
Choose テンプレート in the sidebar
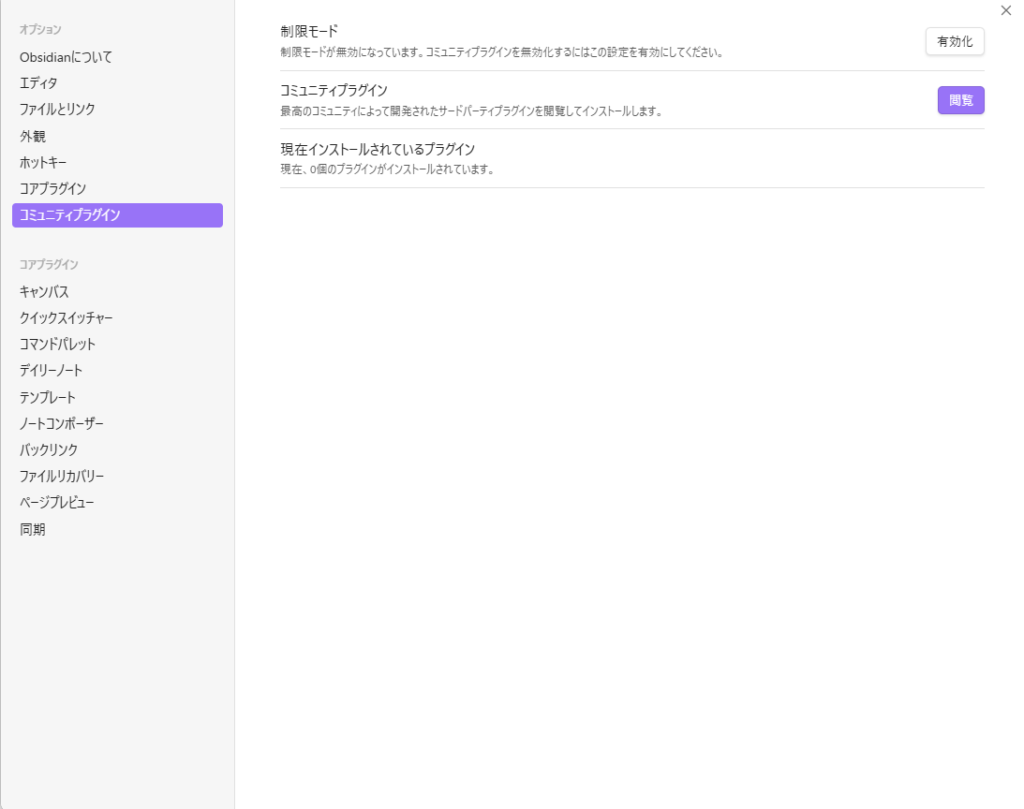[x=48, y=397]
